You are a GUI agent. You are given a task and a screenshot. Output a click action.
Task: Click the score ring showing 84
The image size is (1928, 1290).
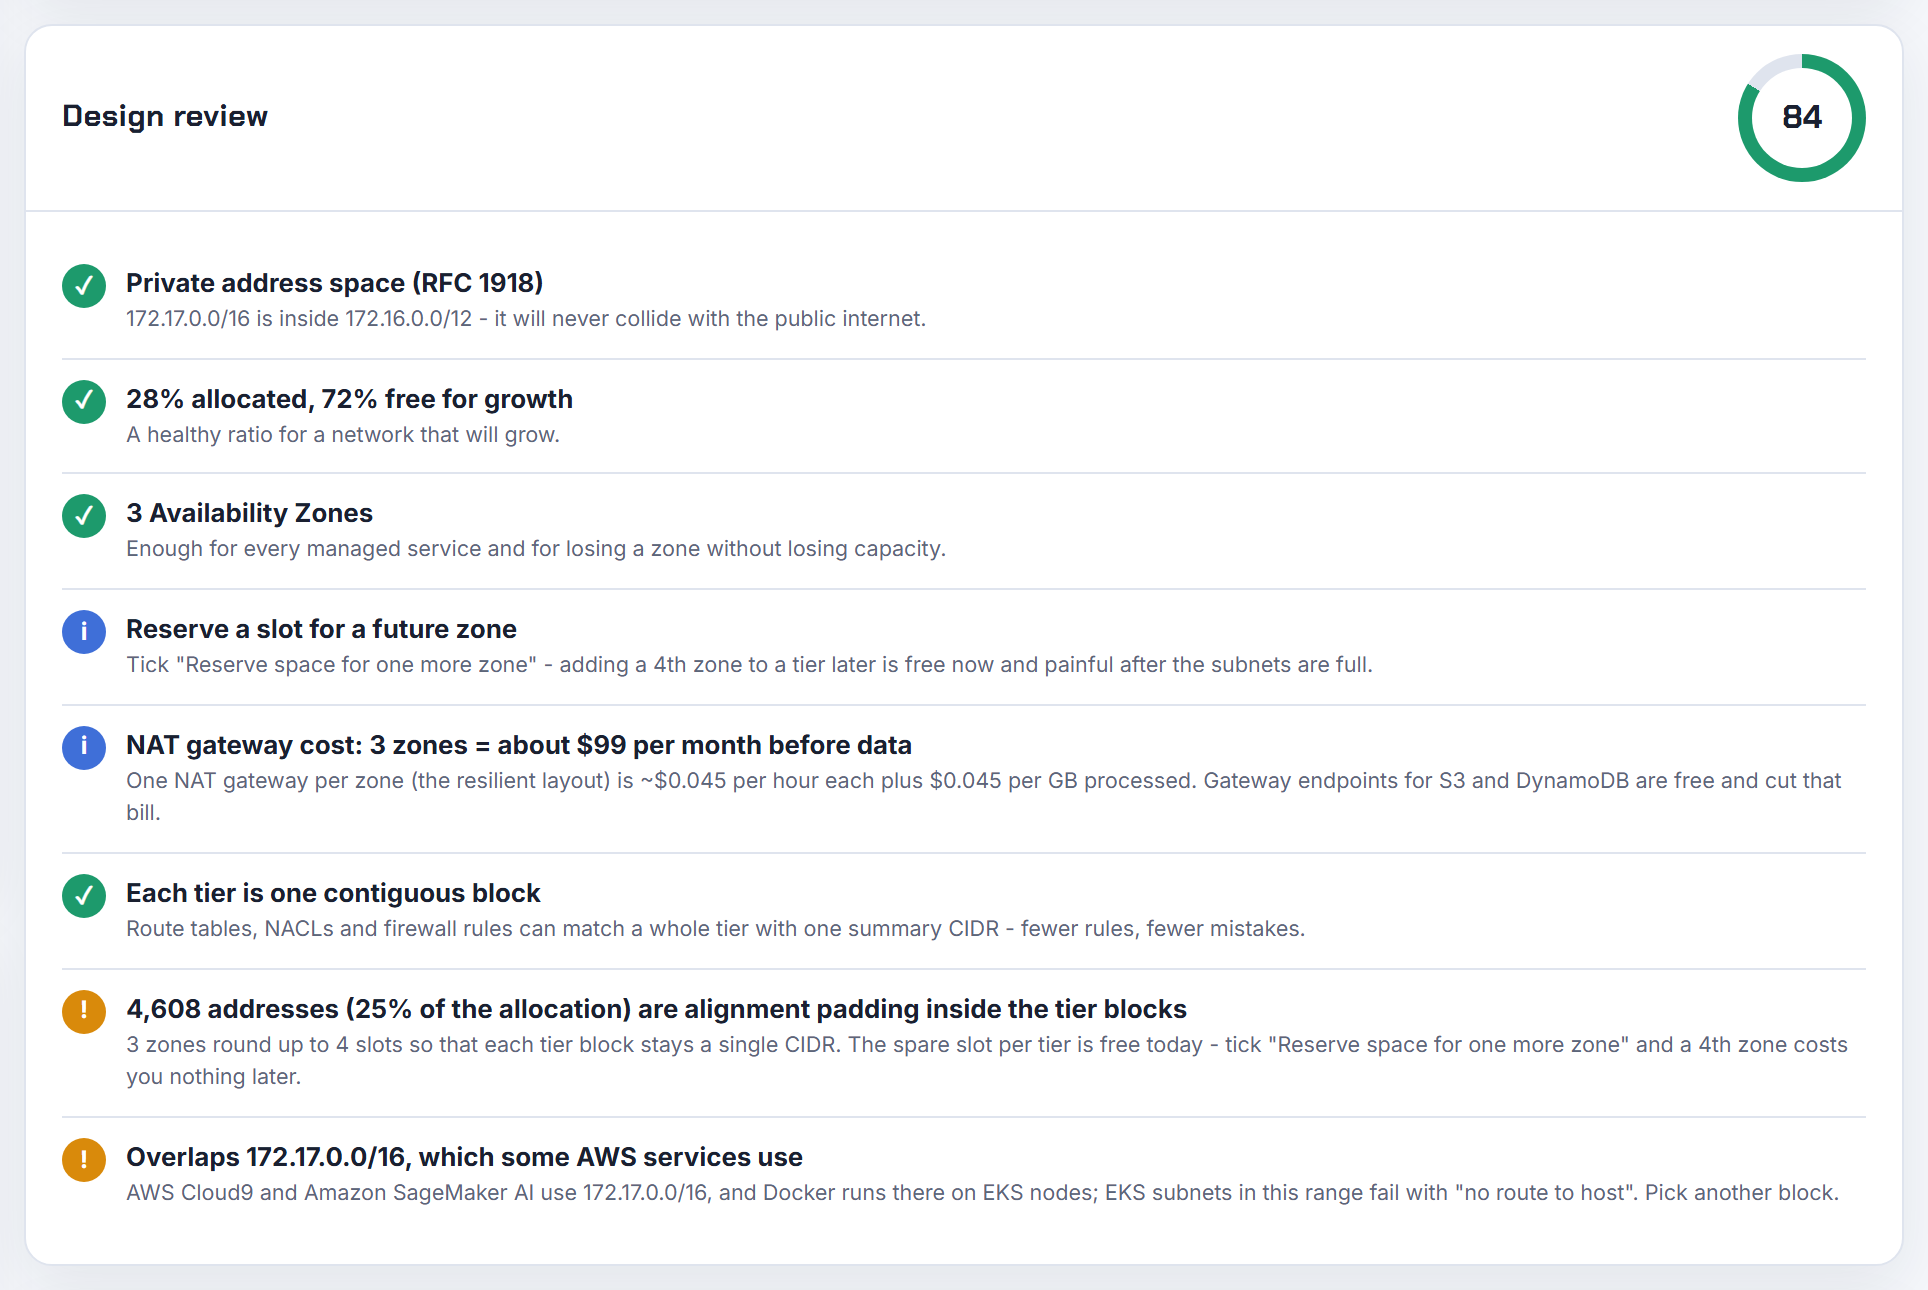pyautogui.click(x=1802, y=118)
